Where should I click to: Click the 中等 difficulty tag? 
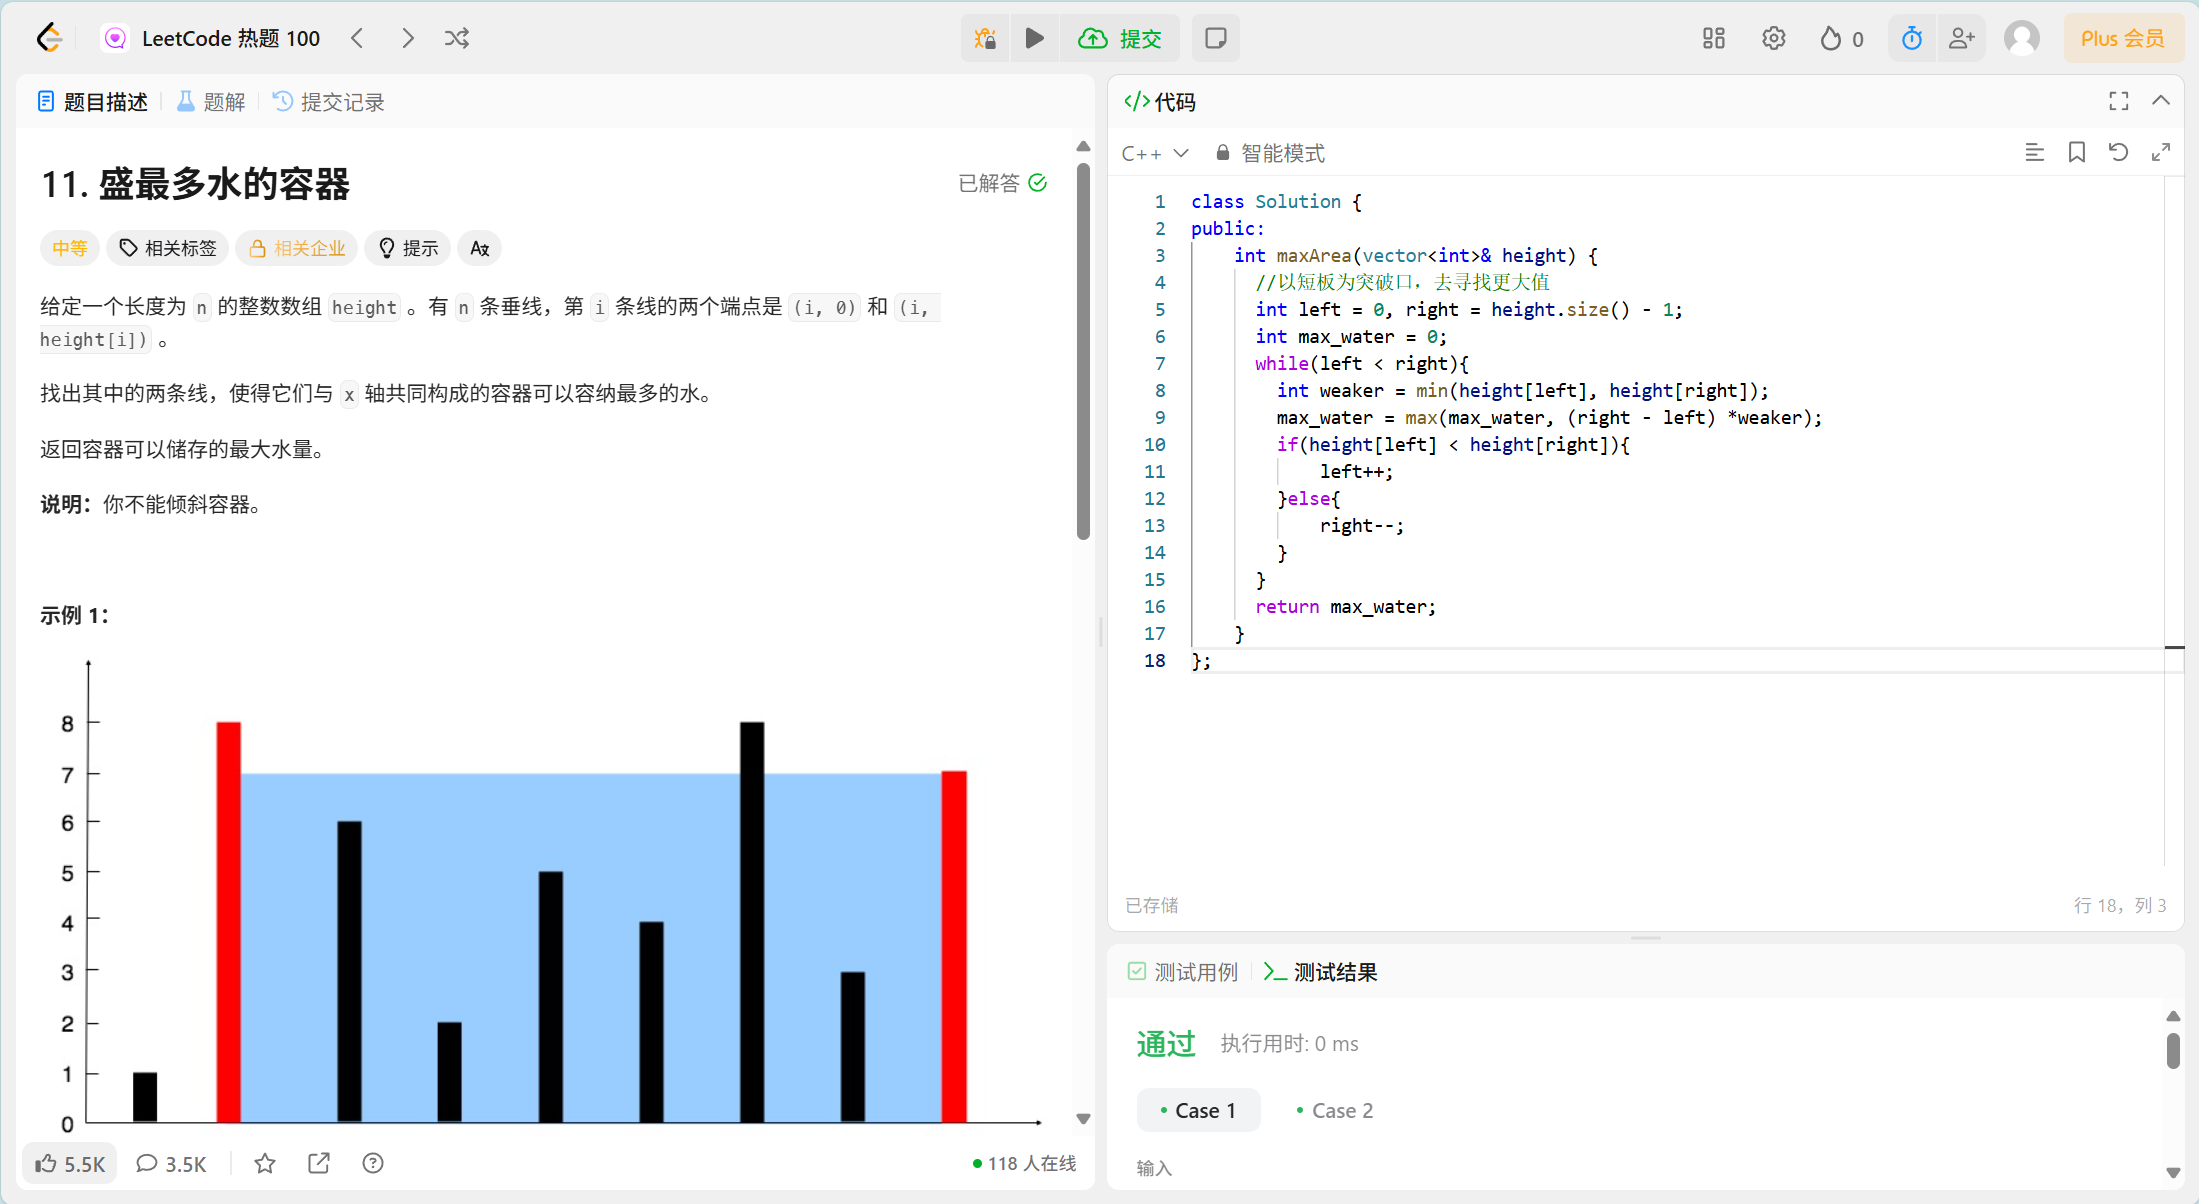70,248
